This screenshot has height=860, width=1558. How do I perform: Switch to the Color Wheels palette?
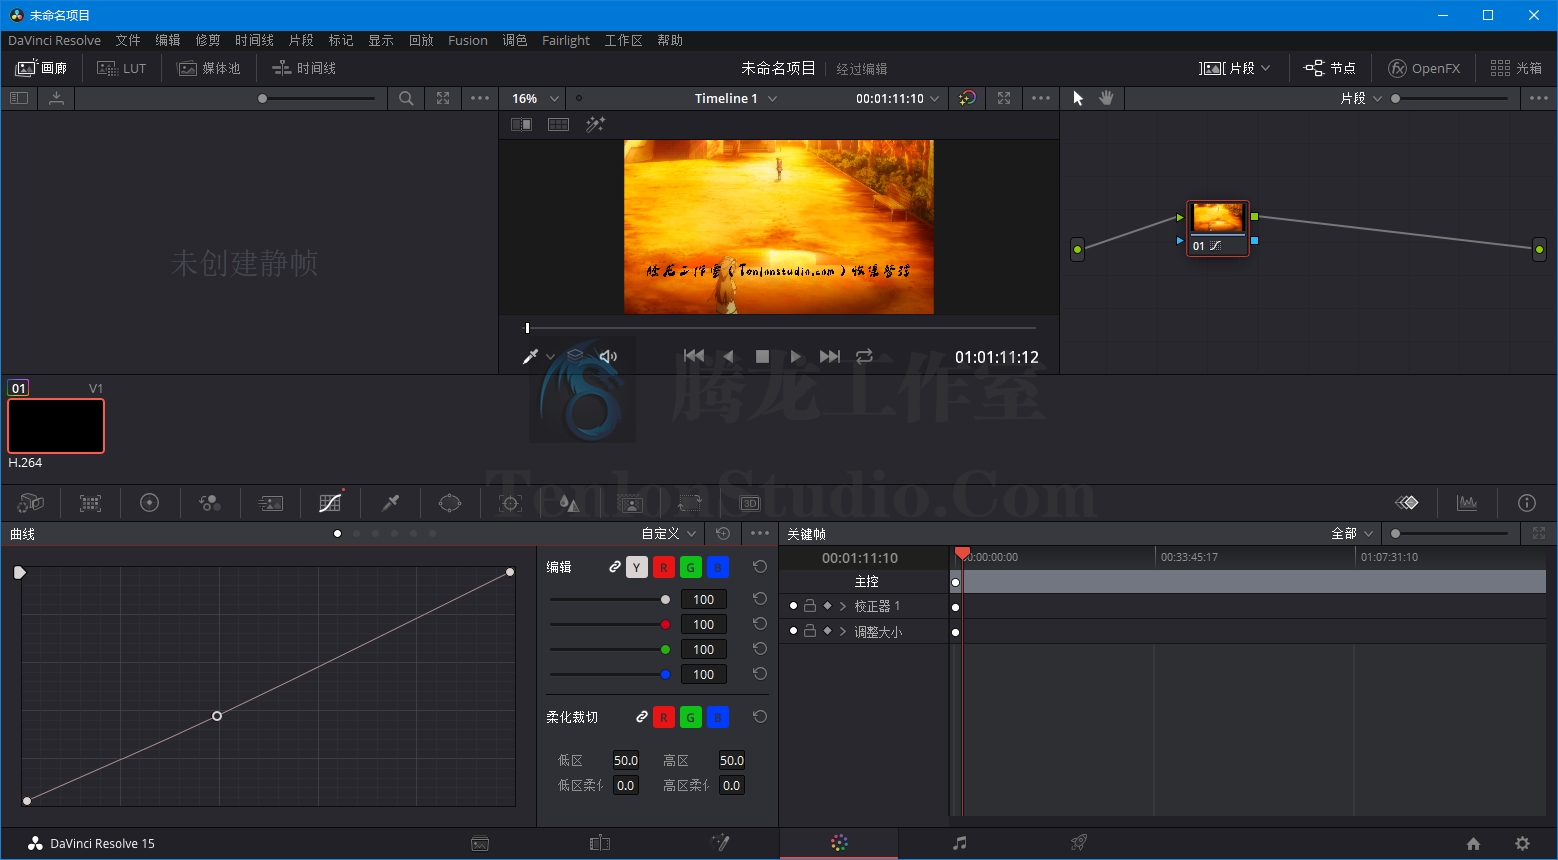[x=150, y=503]
